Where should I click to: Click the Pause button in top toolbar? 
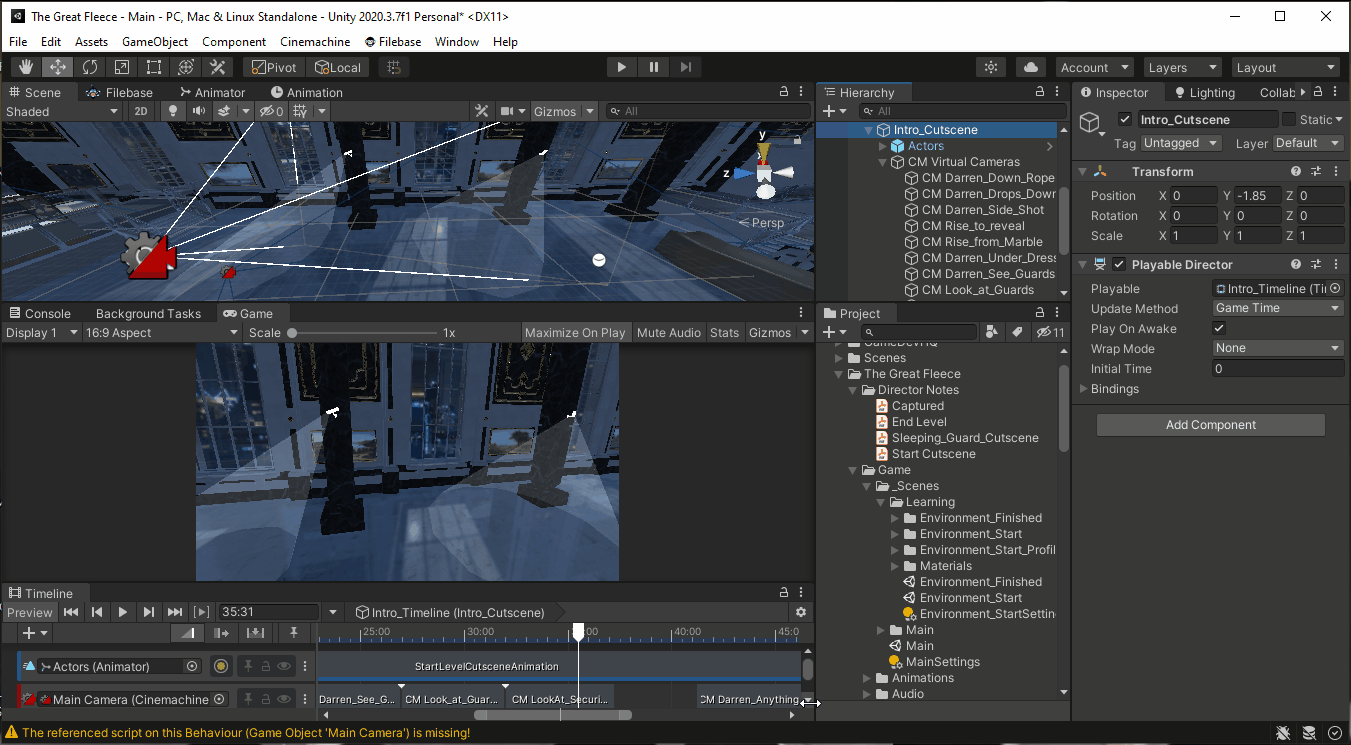click(x=654, y=67)
